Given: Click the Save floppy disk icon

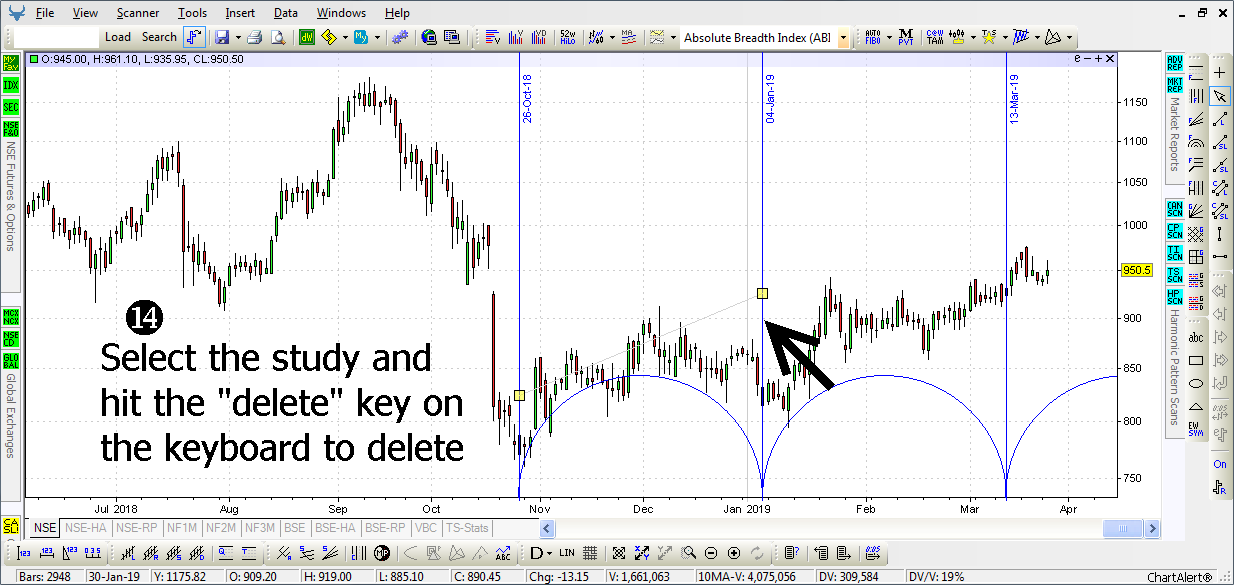Looking at the screenshot, I should click(x=222, y=37).
